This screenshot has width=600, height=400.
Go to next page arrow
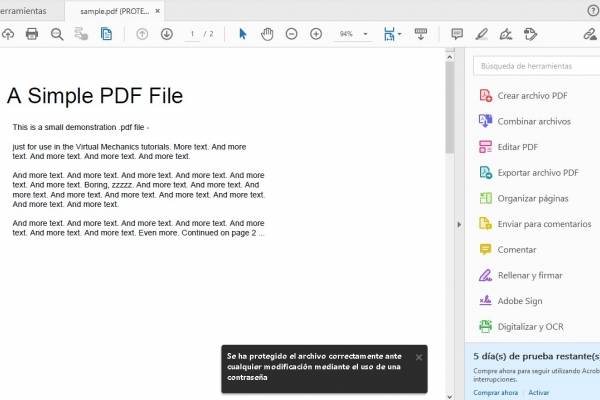tap(166, 34)
